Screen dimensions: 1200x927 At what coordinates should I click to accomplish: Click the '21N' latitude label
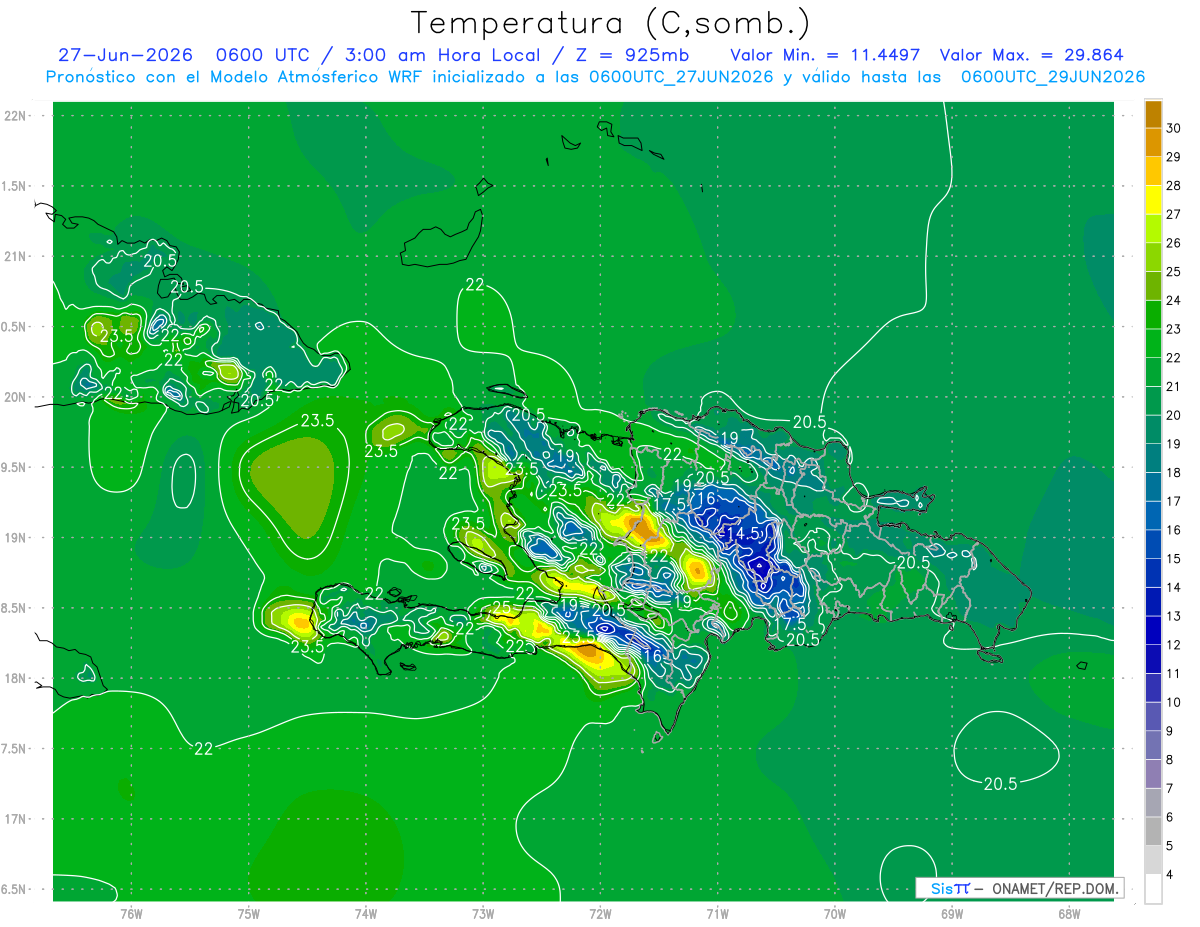coord(16,256)
